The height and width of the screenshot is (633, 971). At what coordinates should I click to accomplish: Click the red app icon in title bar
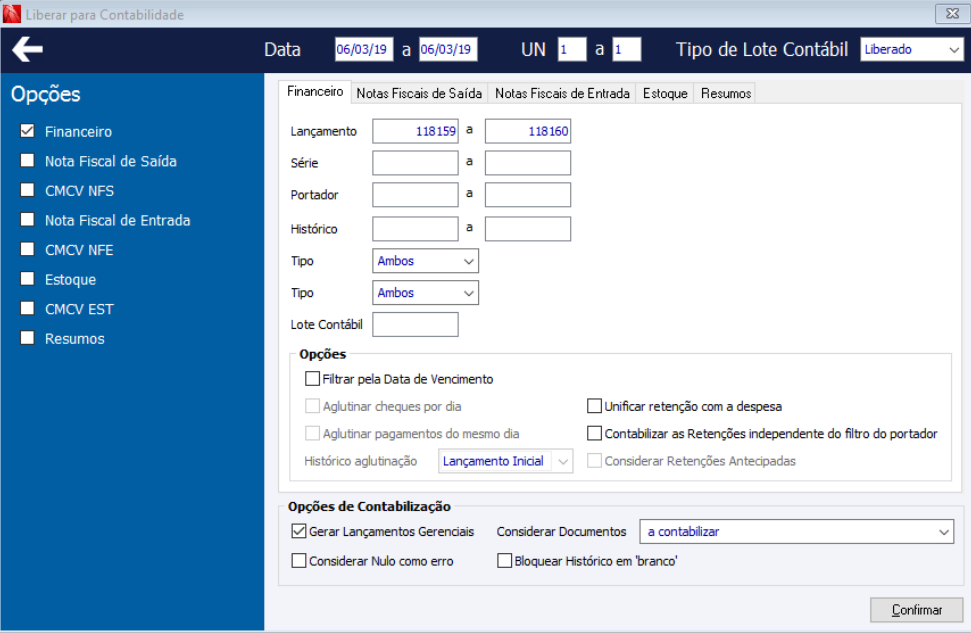click(x=11, y=14)
